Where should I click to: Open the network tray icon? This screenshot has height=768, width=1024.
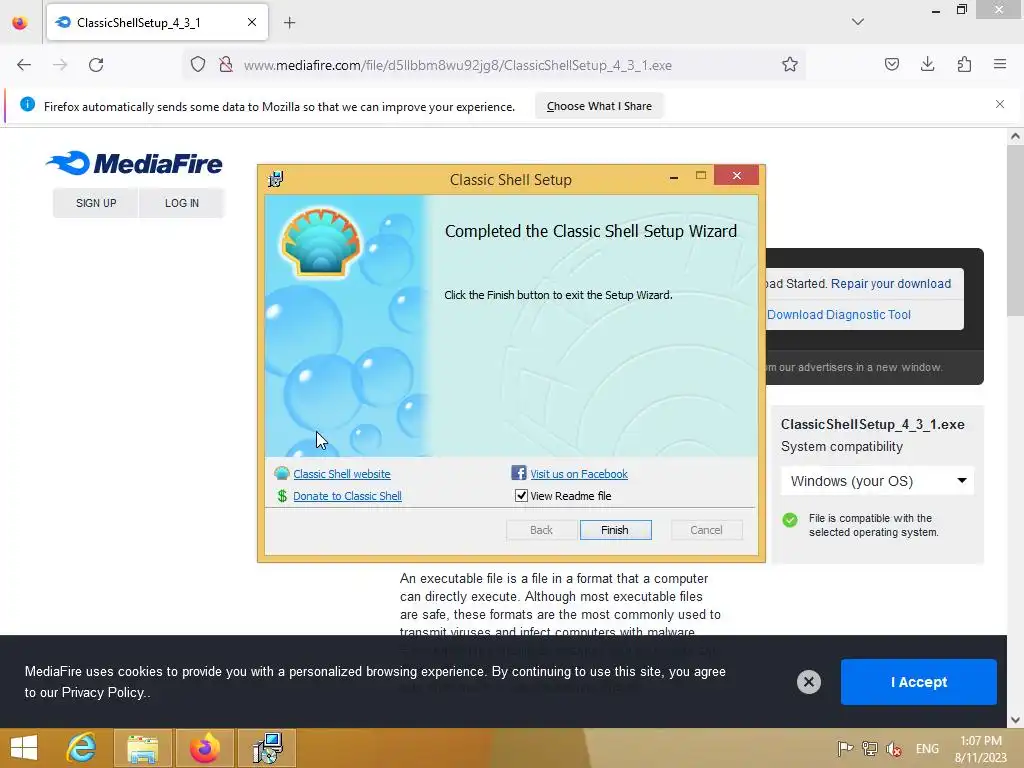pyautogui.click(x=869, y=749)
